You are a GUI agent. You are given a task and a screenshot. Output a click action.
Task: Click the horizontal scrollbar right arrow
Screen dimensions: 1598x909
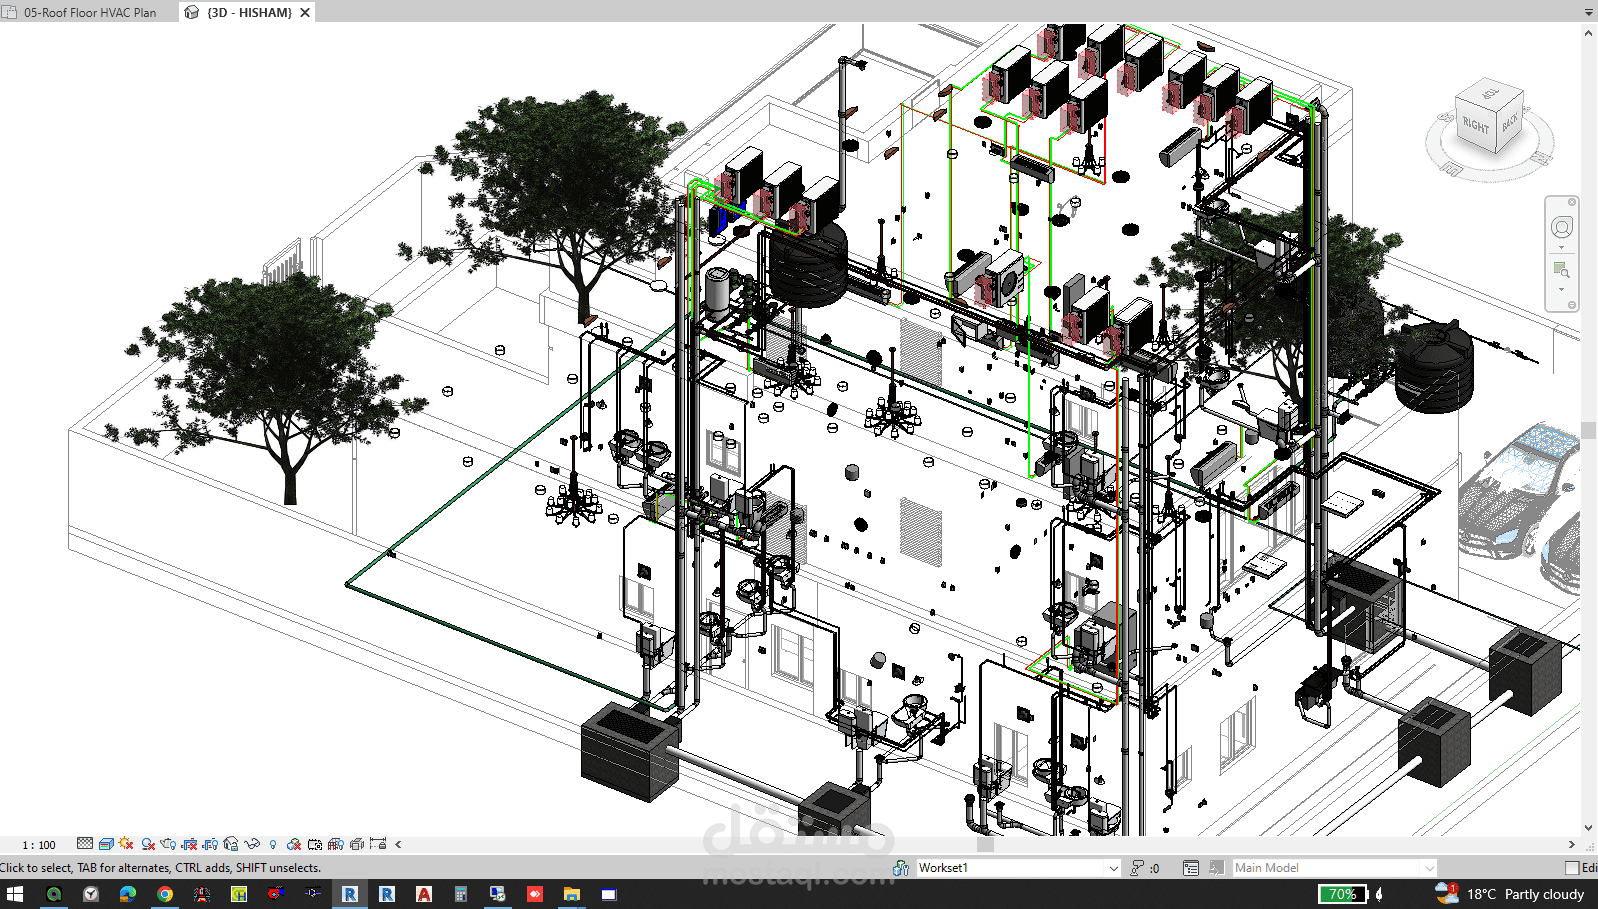(x=1572, y=845)
